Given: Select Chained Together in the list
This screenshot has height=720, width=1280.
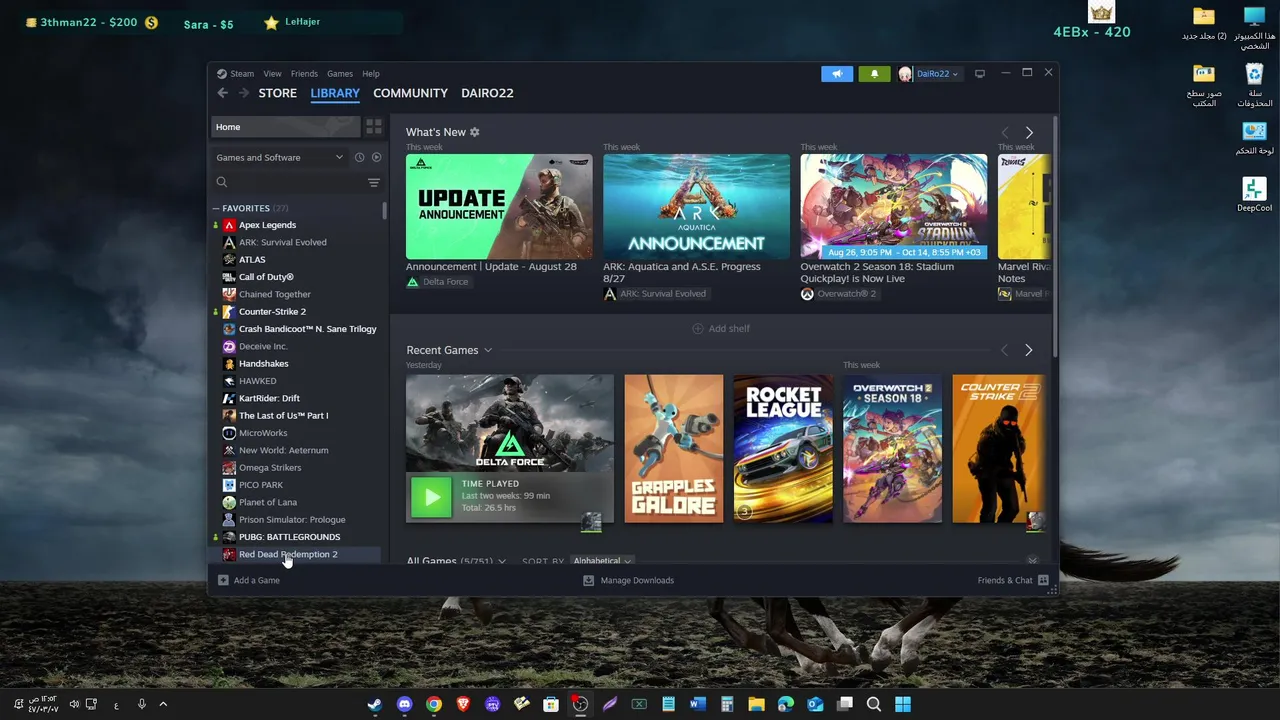Looking at the screenshot, I should point(275,294).
